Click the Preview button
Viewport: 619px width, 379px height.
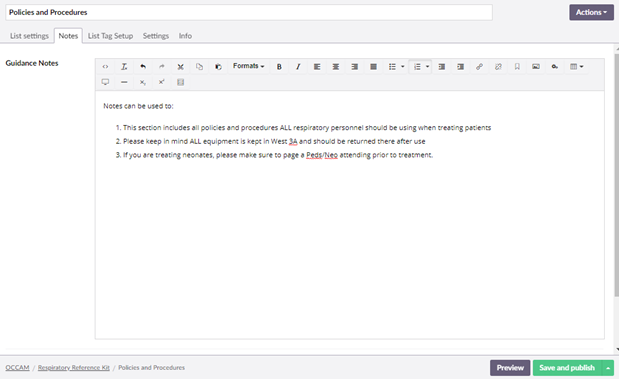click(x=510, y=368)
